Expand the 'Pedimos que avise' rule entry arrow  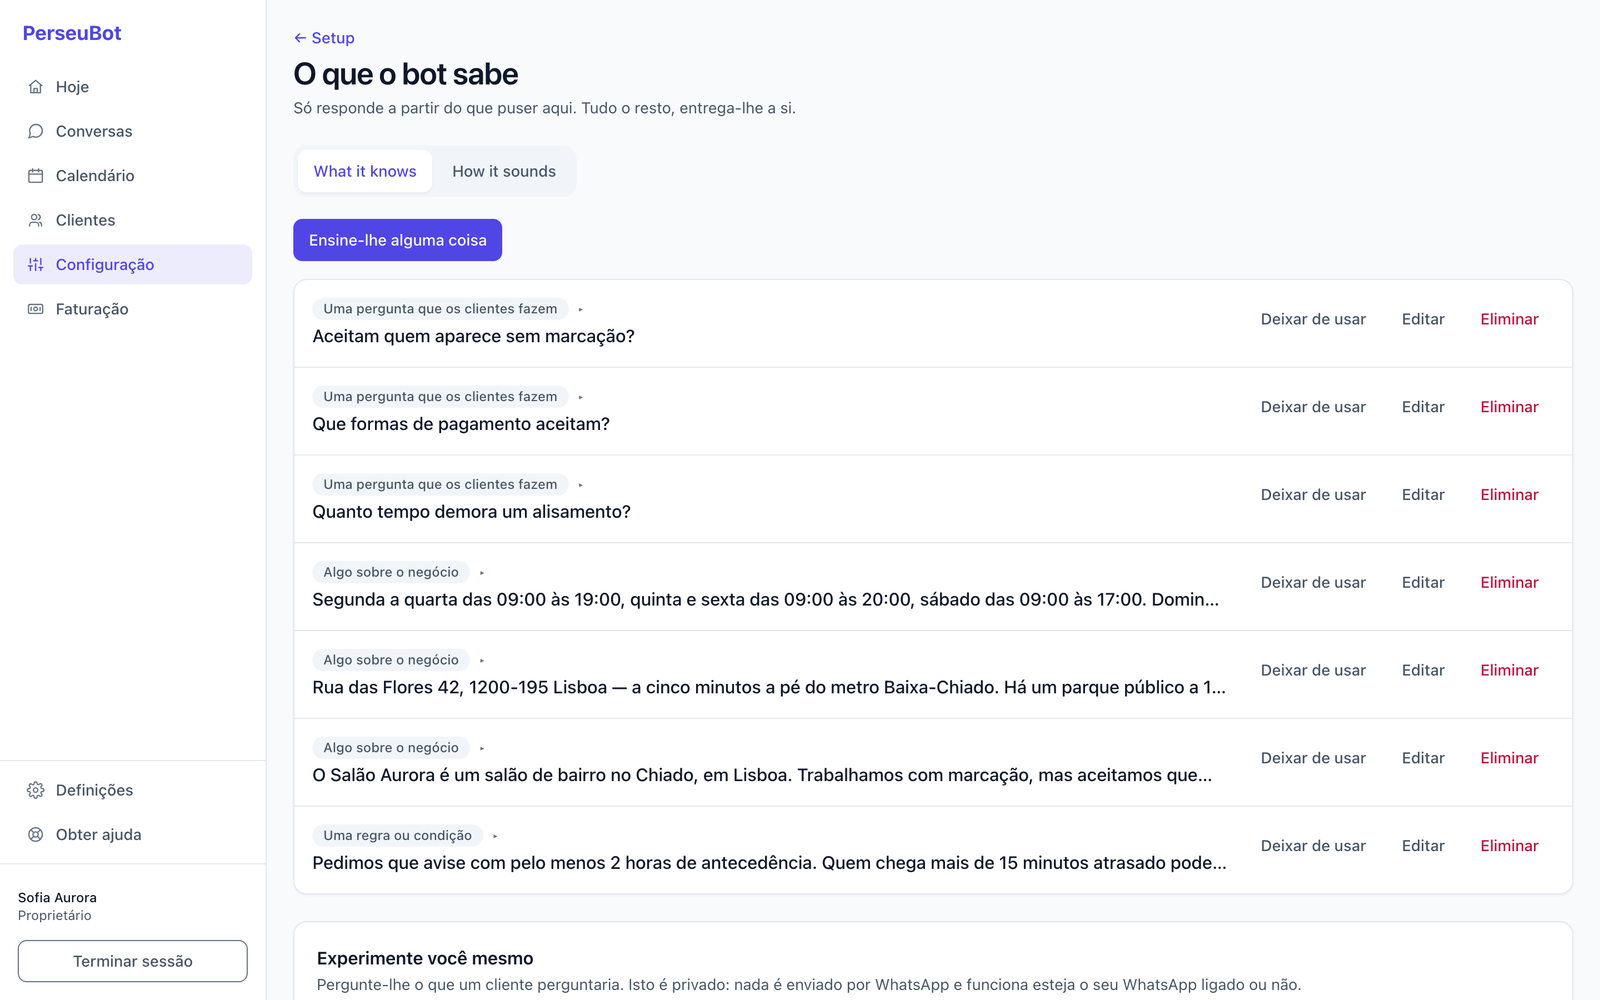(x=495, y=836)
